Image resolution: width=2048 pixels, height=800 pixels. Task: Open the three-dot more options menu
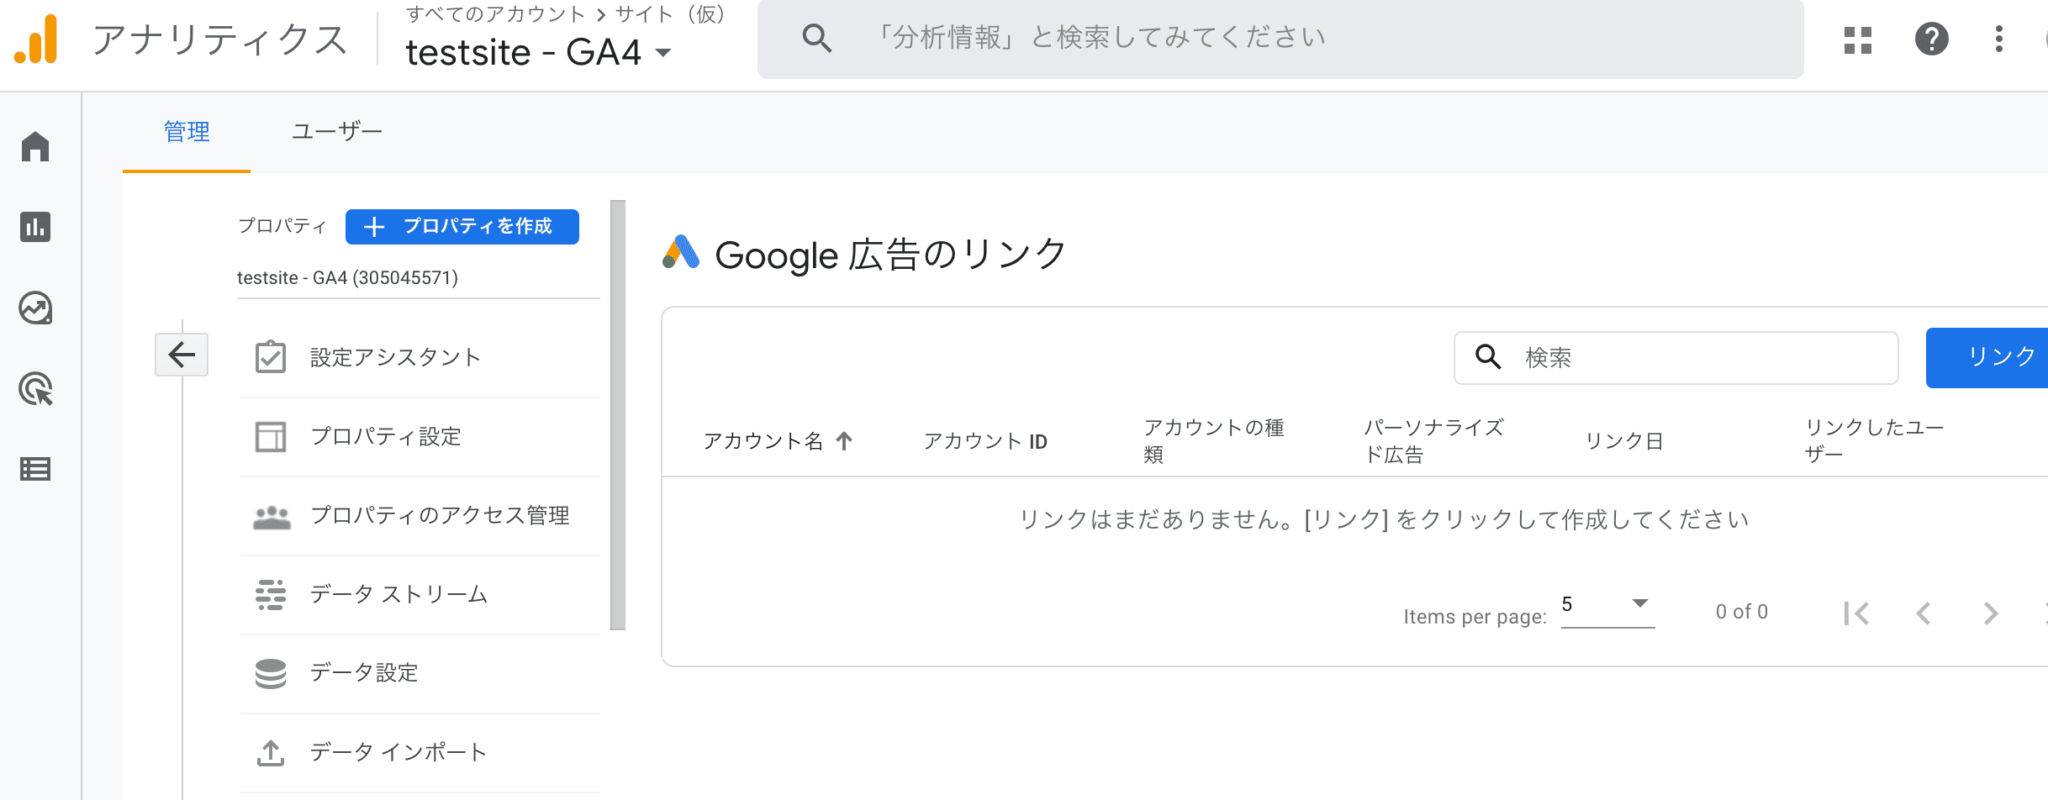tap(1998, 40)
